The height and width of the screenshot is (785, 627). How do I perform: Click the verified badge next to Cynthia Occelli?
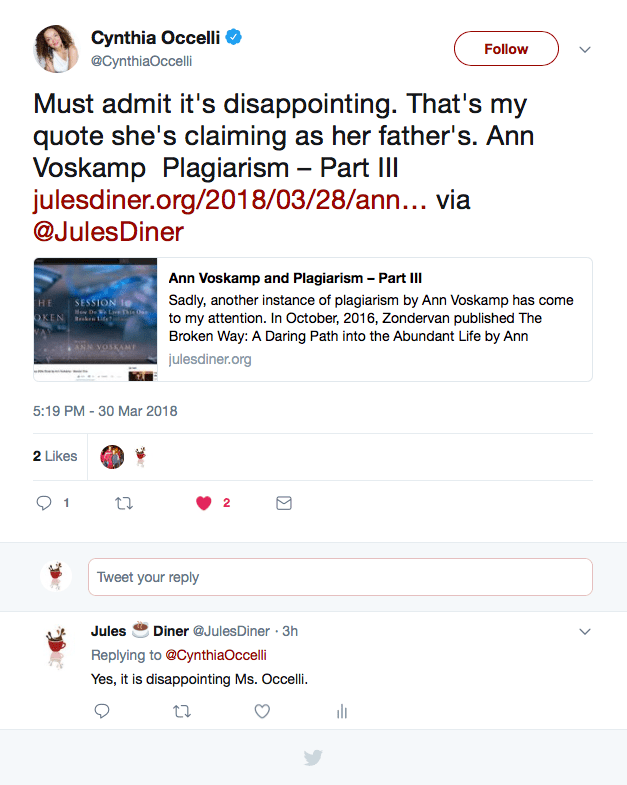(x=234, y=38)
